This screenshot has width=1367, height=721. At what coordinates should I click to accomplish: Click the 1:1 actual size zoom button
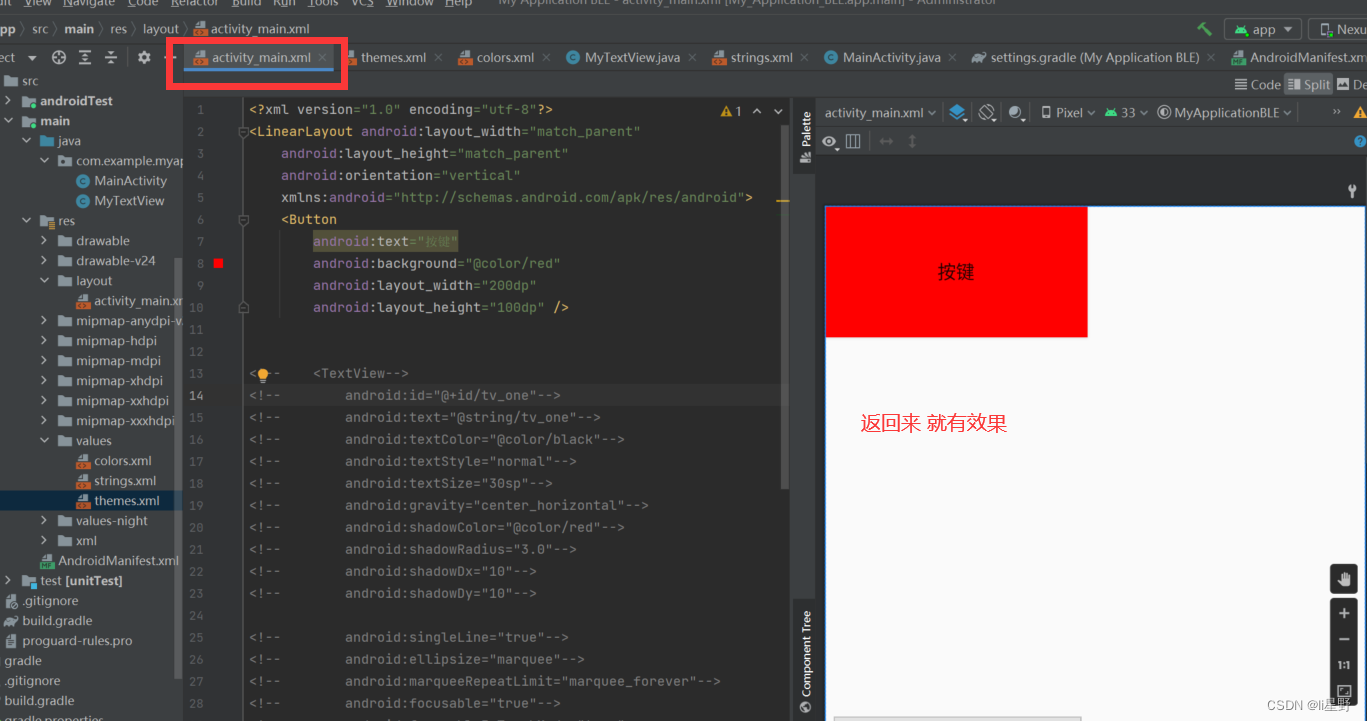pos(1344,665)
